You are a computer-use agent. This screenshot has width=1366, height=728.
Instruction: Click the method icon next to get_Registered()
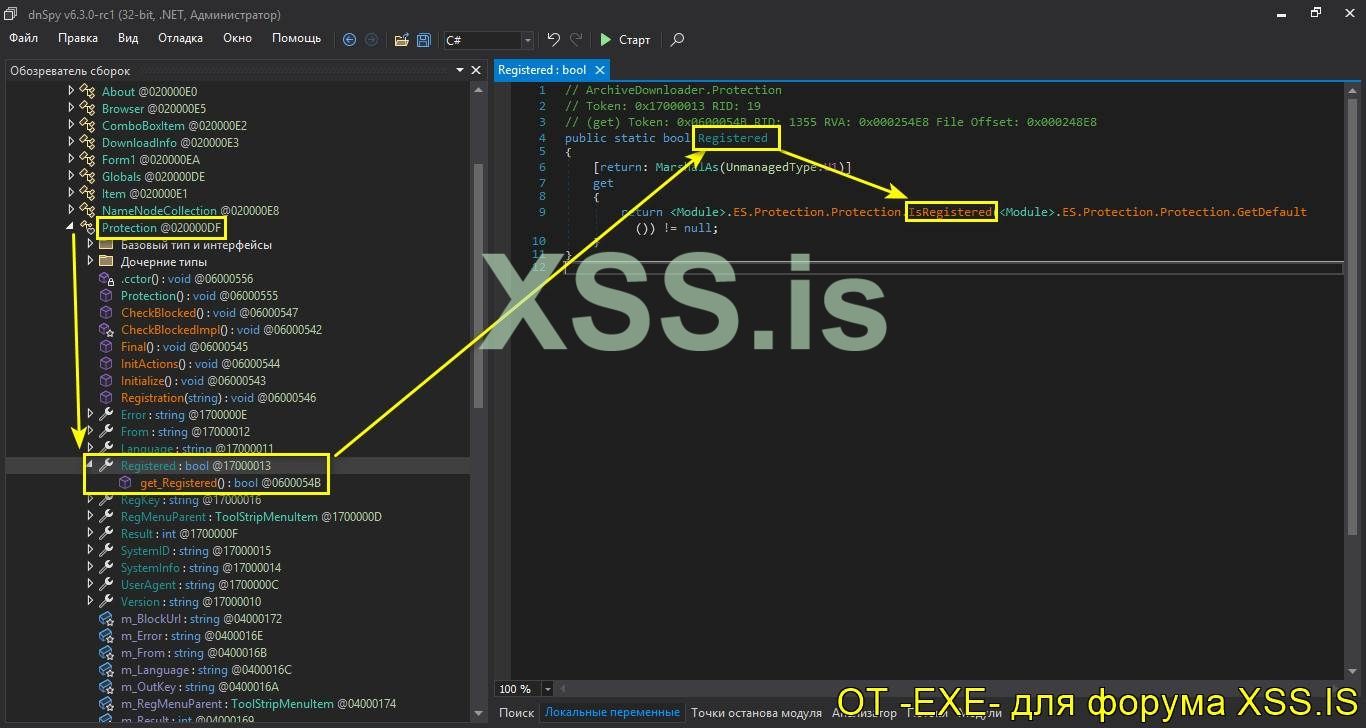[125, 482]
